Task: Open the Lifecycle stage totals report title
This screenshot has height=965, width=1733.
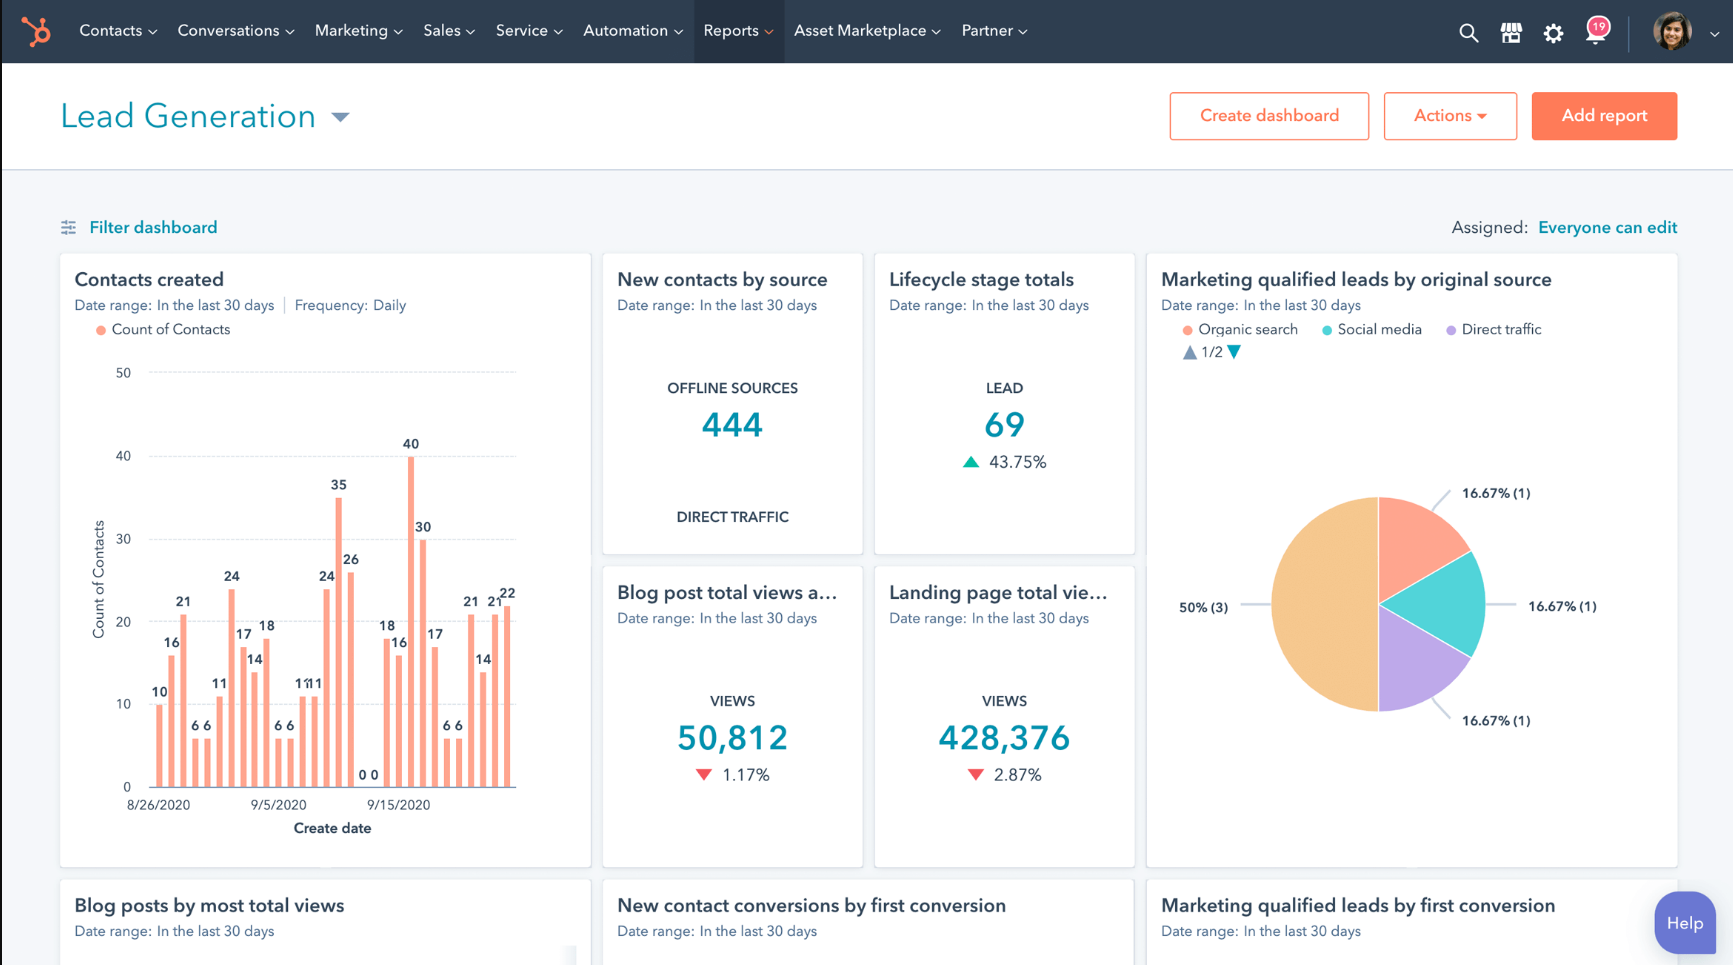Action: [x=981, y=280]
